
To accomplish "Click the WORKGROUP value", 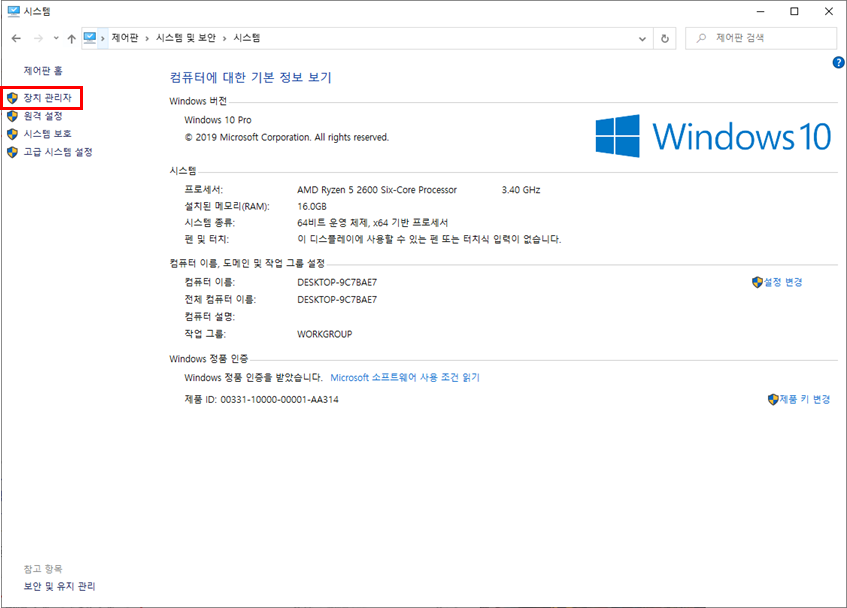I will pyautogui.click(x=325, y=334).
